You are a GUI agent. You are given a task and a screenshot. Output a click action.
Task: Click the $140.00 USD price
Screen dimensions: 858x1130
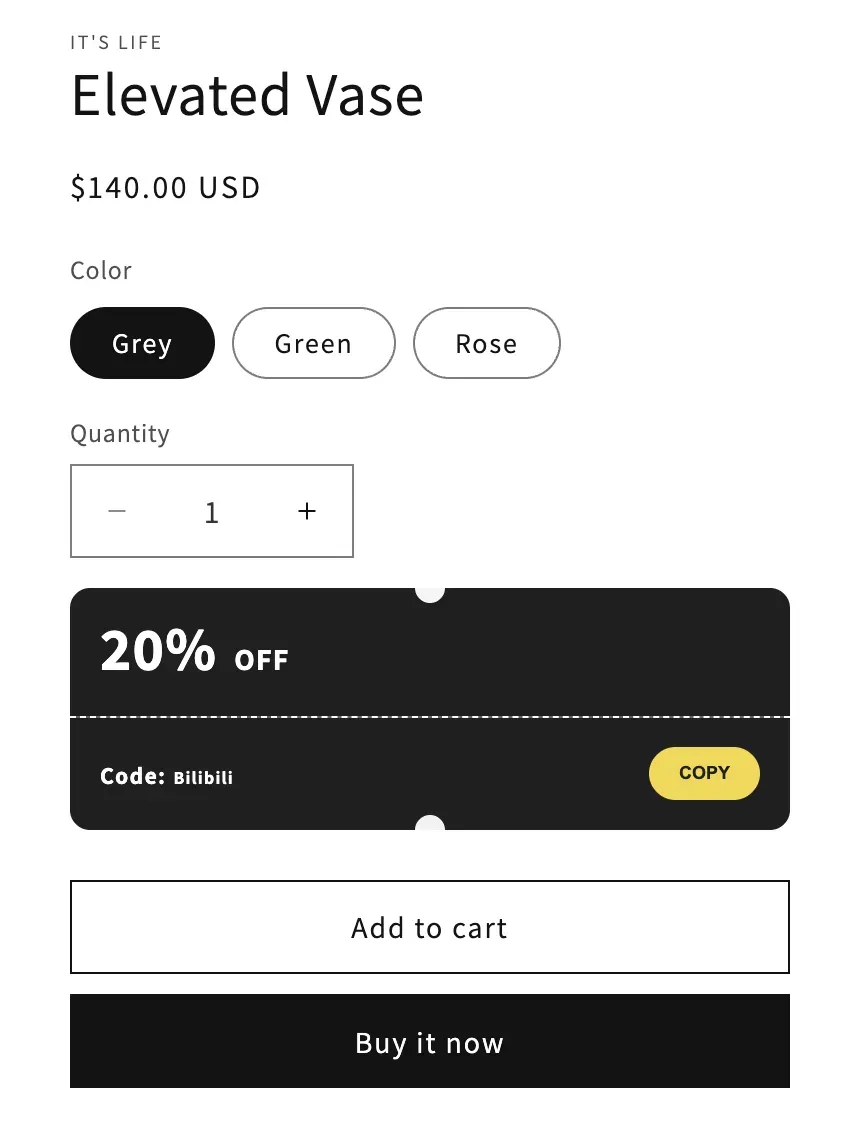tap(165, 187)
